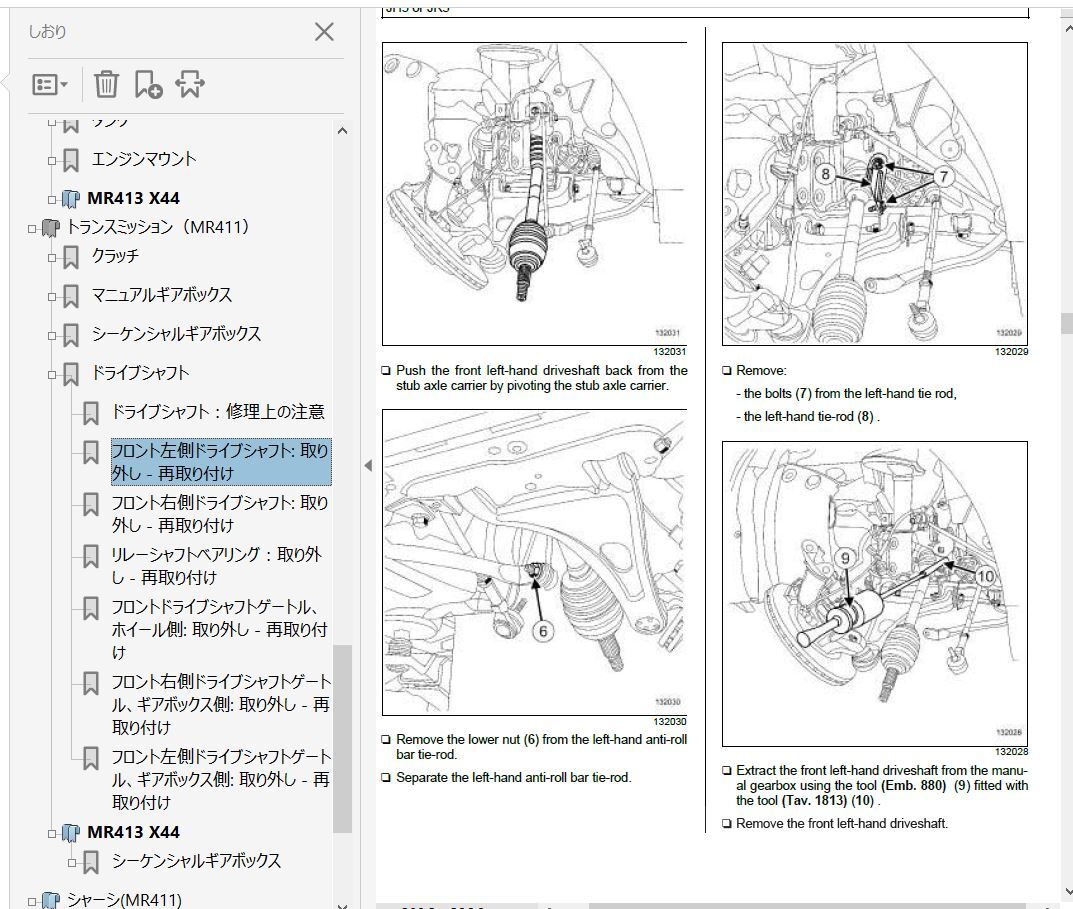The height and width of the screenshot is (909, 1073).
Task: Open リレーシャフトベアリング bookmark
Action: (x=217, y=566)
